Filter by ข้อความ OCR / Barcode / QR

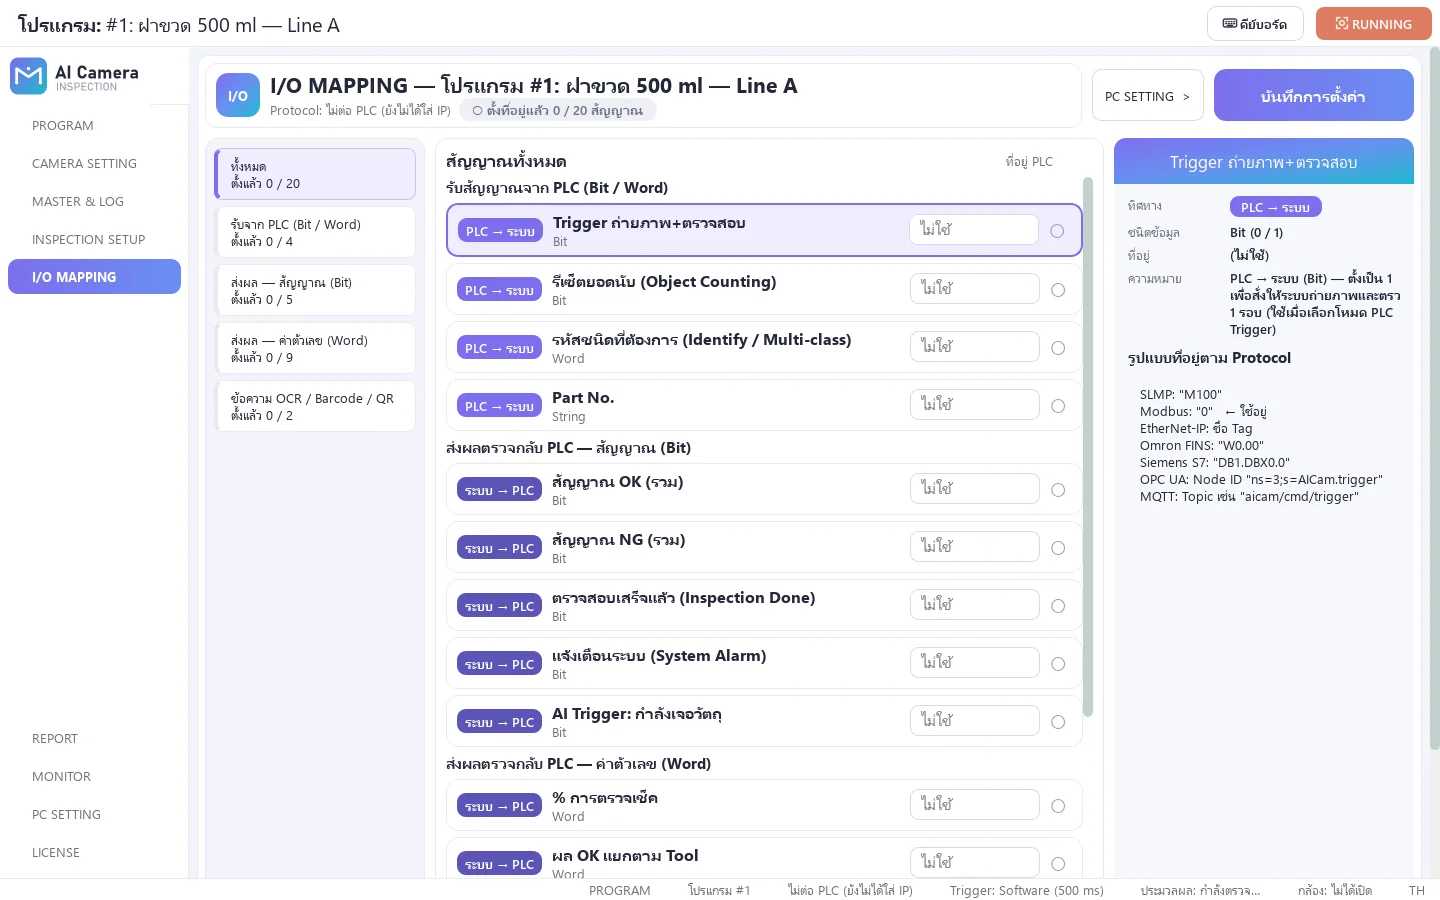pyautogui.click(x=315, y=406)
